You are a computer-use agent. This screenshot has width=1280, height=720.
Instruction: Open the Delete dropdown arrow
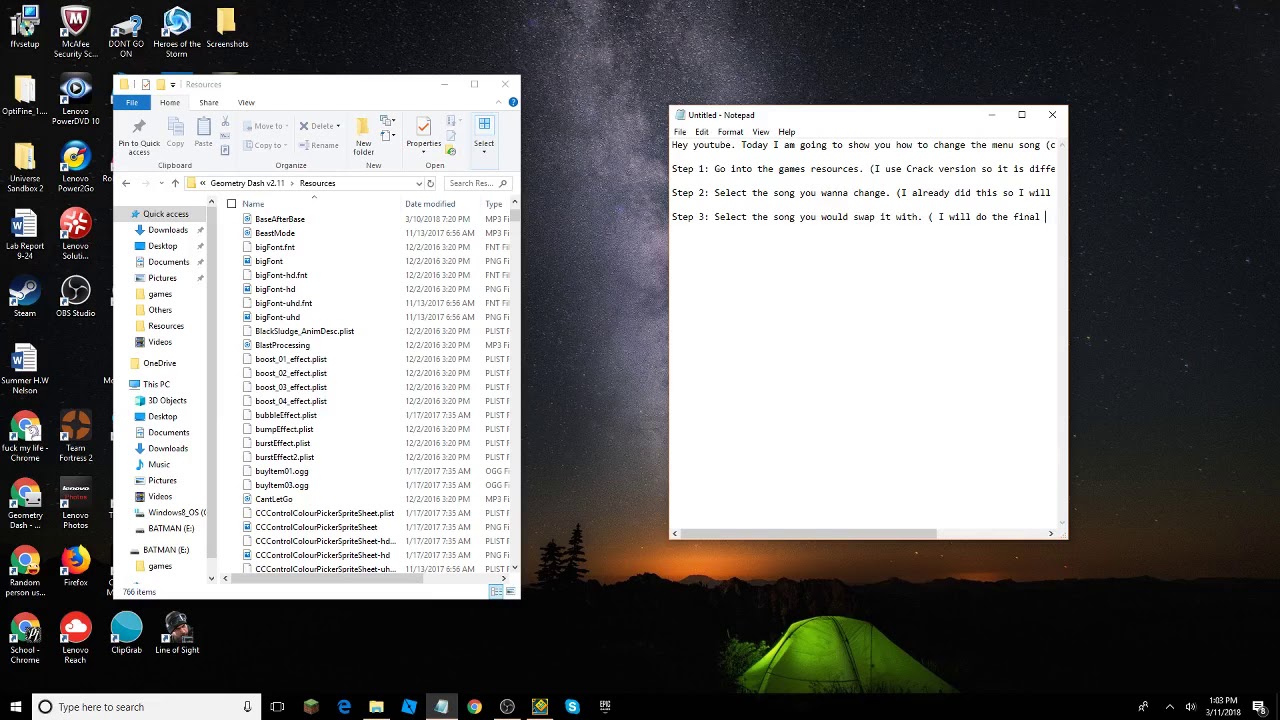(338, 126)
